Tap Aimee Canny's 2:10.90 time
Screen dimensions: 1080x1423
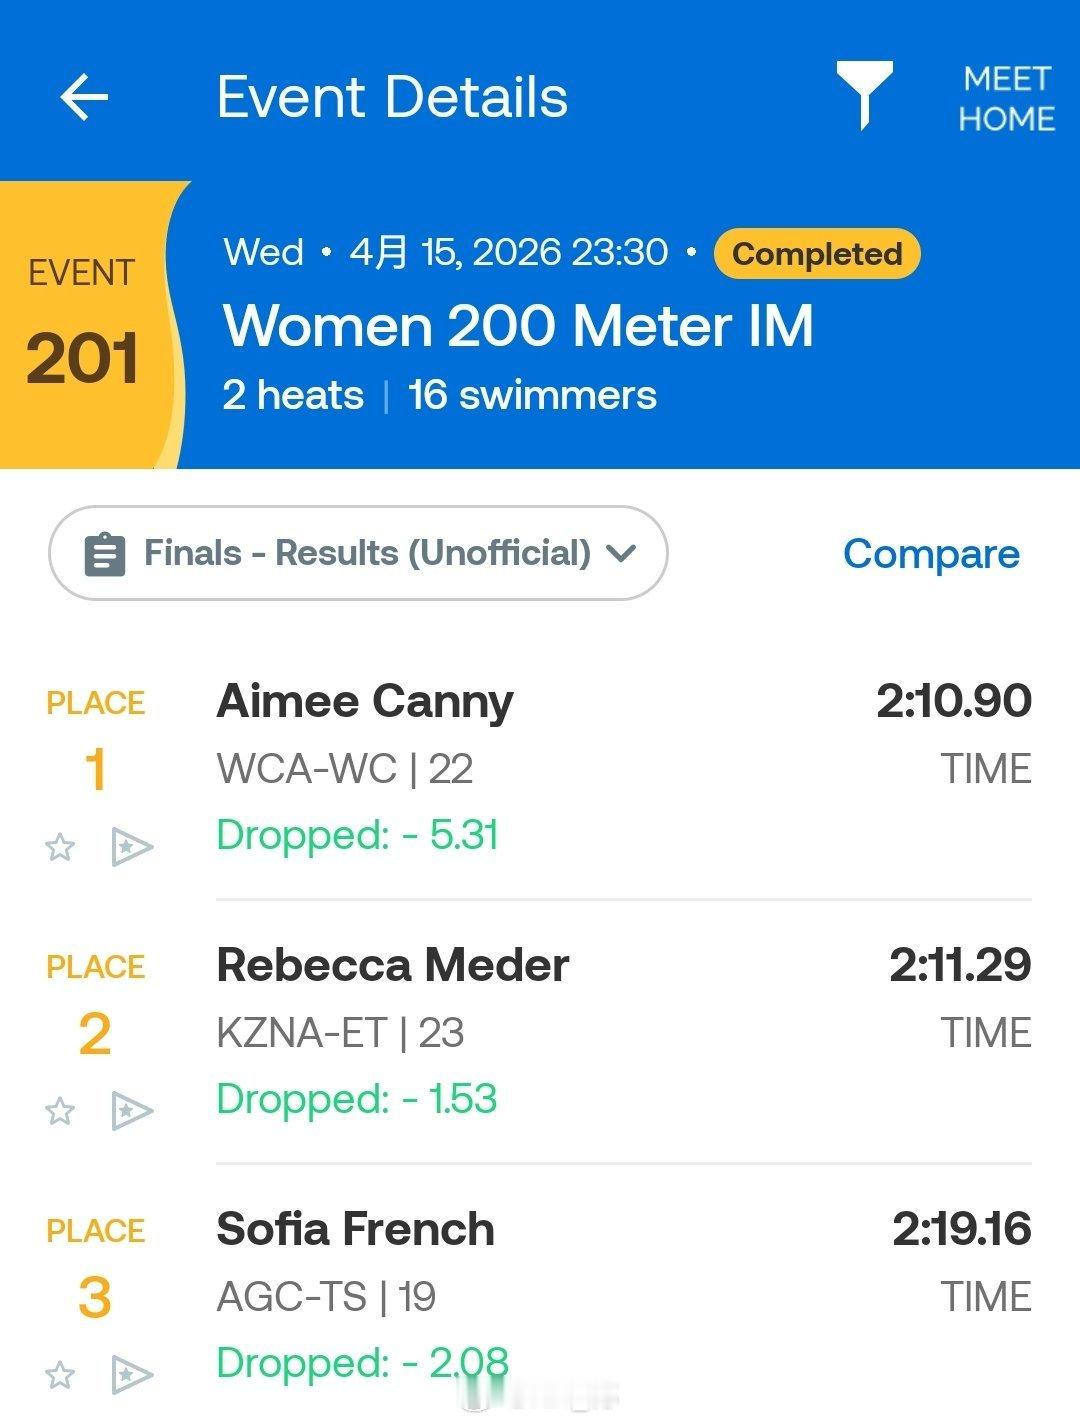pos(954,701)
